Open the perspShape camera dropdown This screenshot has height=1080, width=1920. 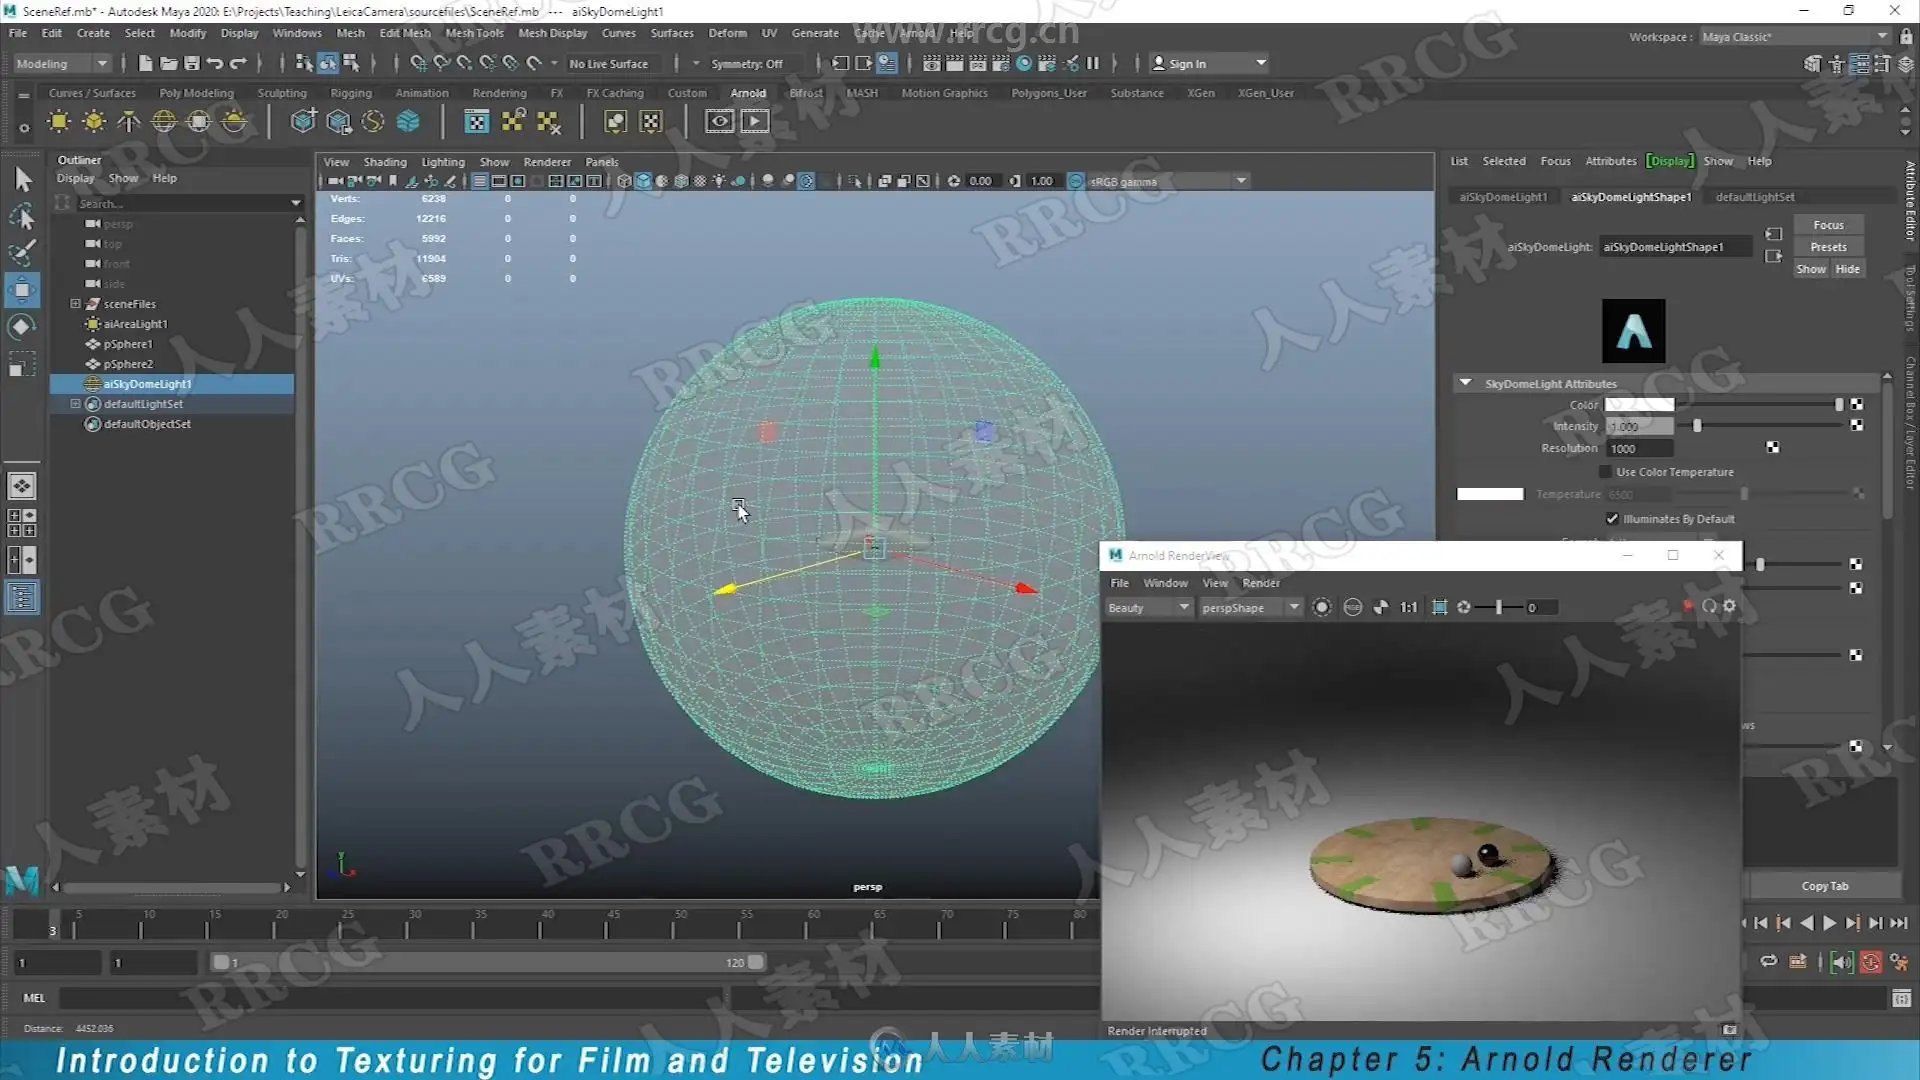pos(1250,607)
